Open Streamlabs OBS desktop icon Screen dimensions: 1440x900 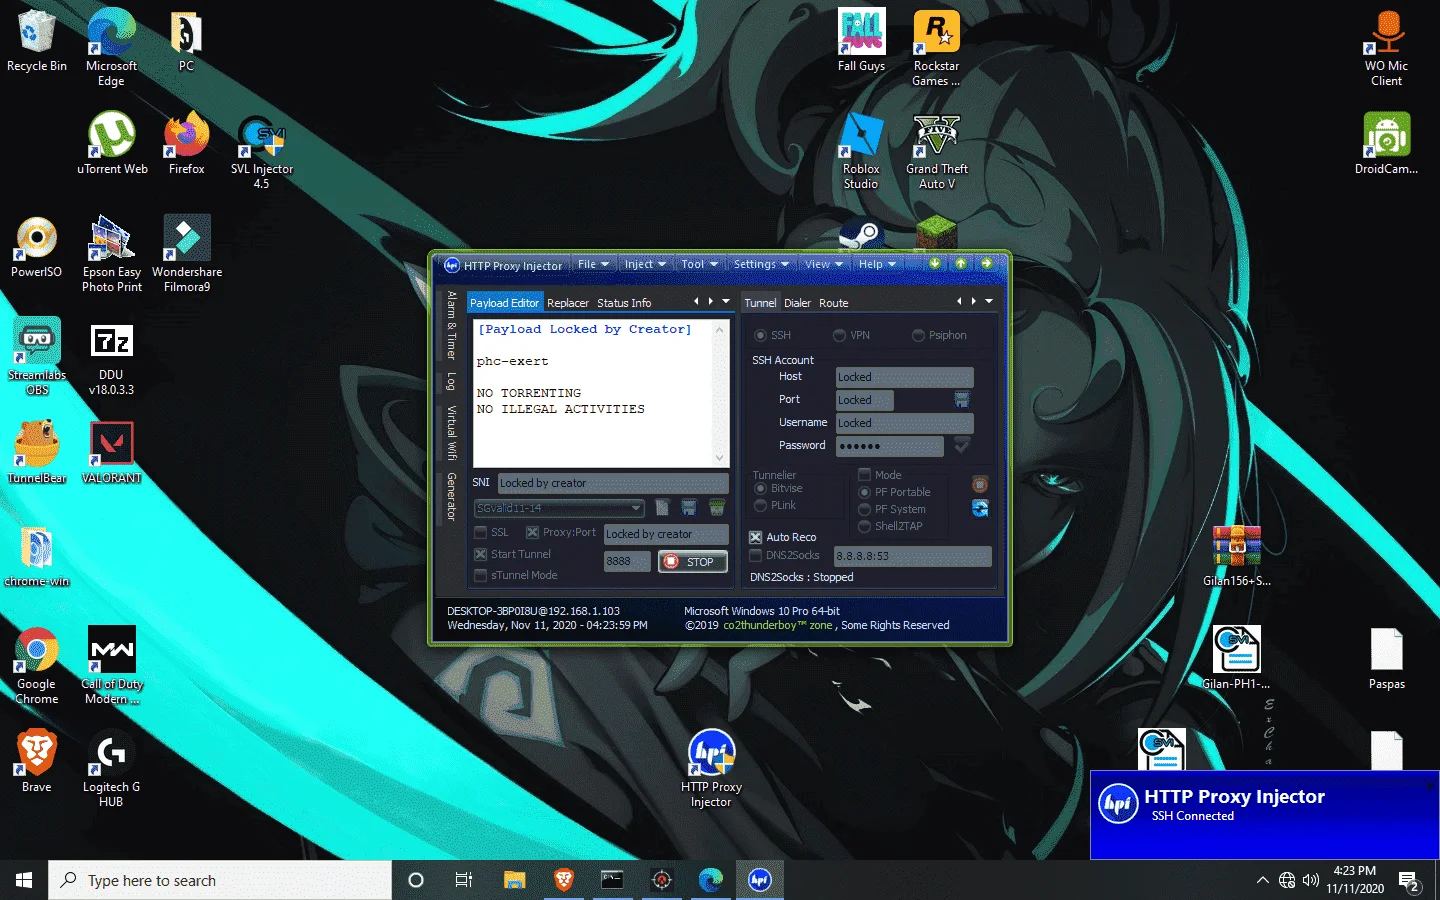coord(37,357)
